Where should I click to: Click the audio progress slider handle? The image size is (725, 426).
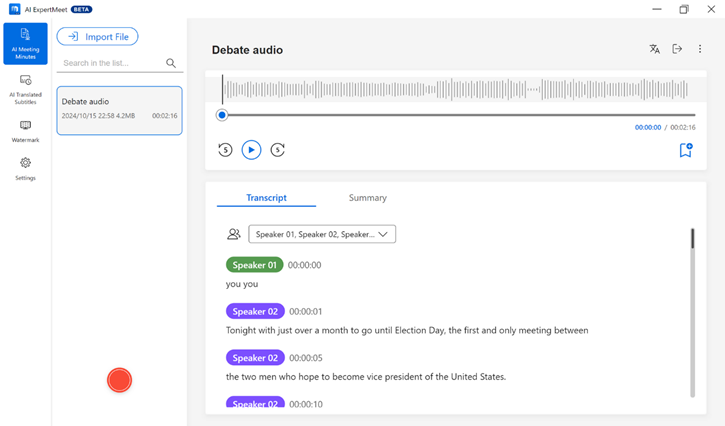[x=222, y=115]
